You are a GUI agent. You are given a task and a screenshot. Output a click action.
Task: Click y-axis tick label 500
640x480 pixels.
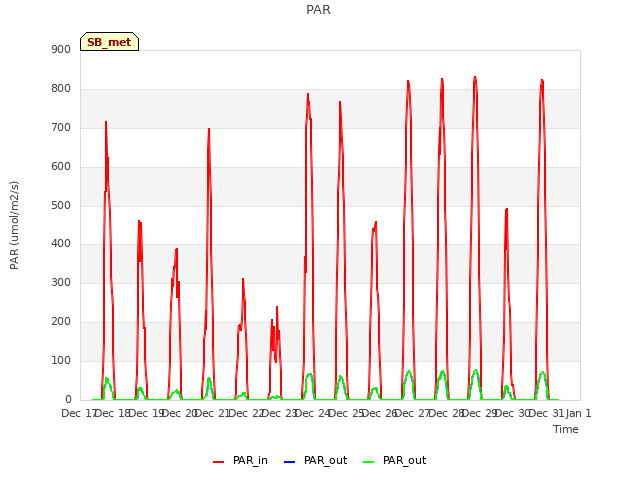tap(61, 205)
